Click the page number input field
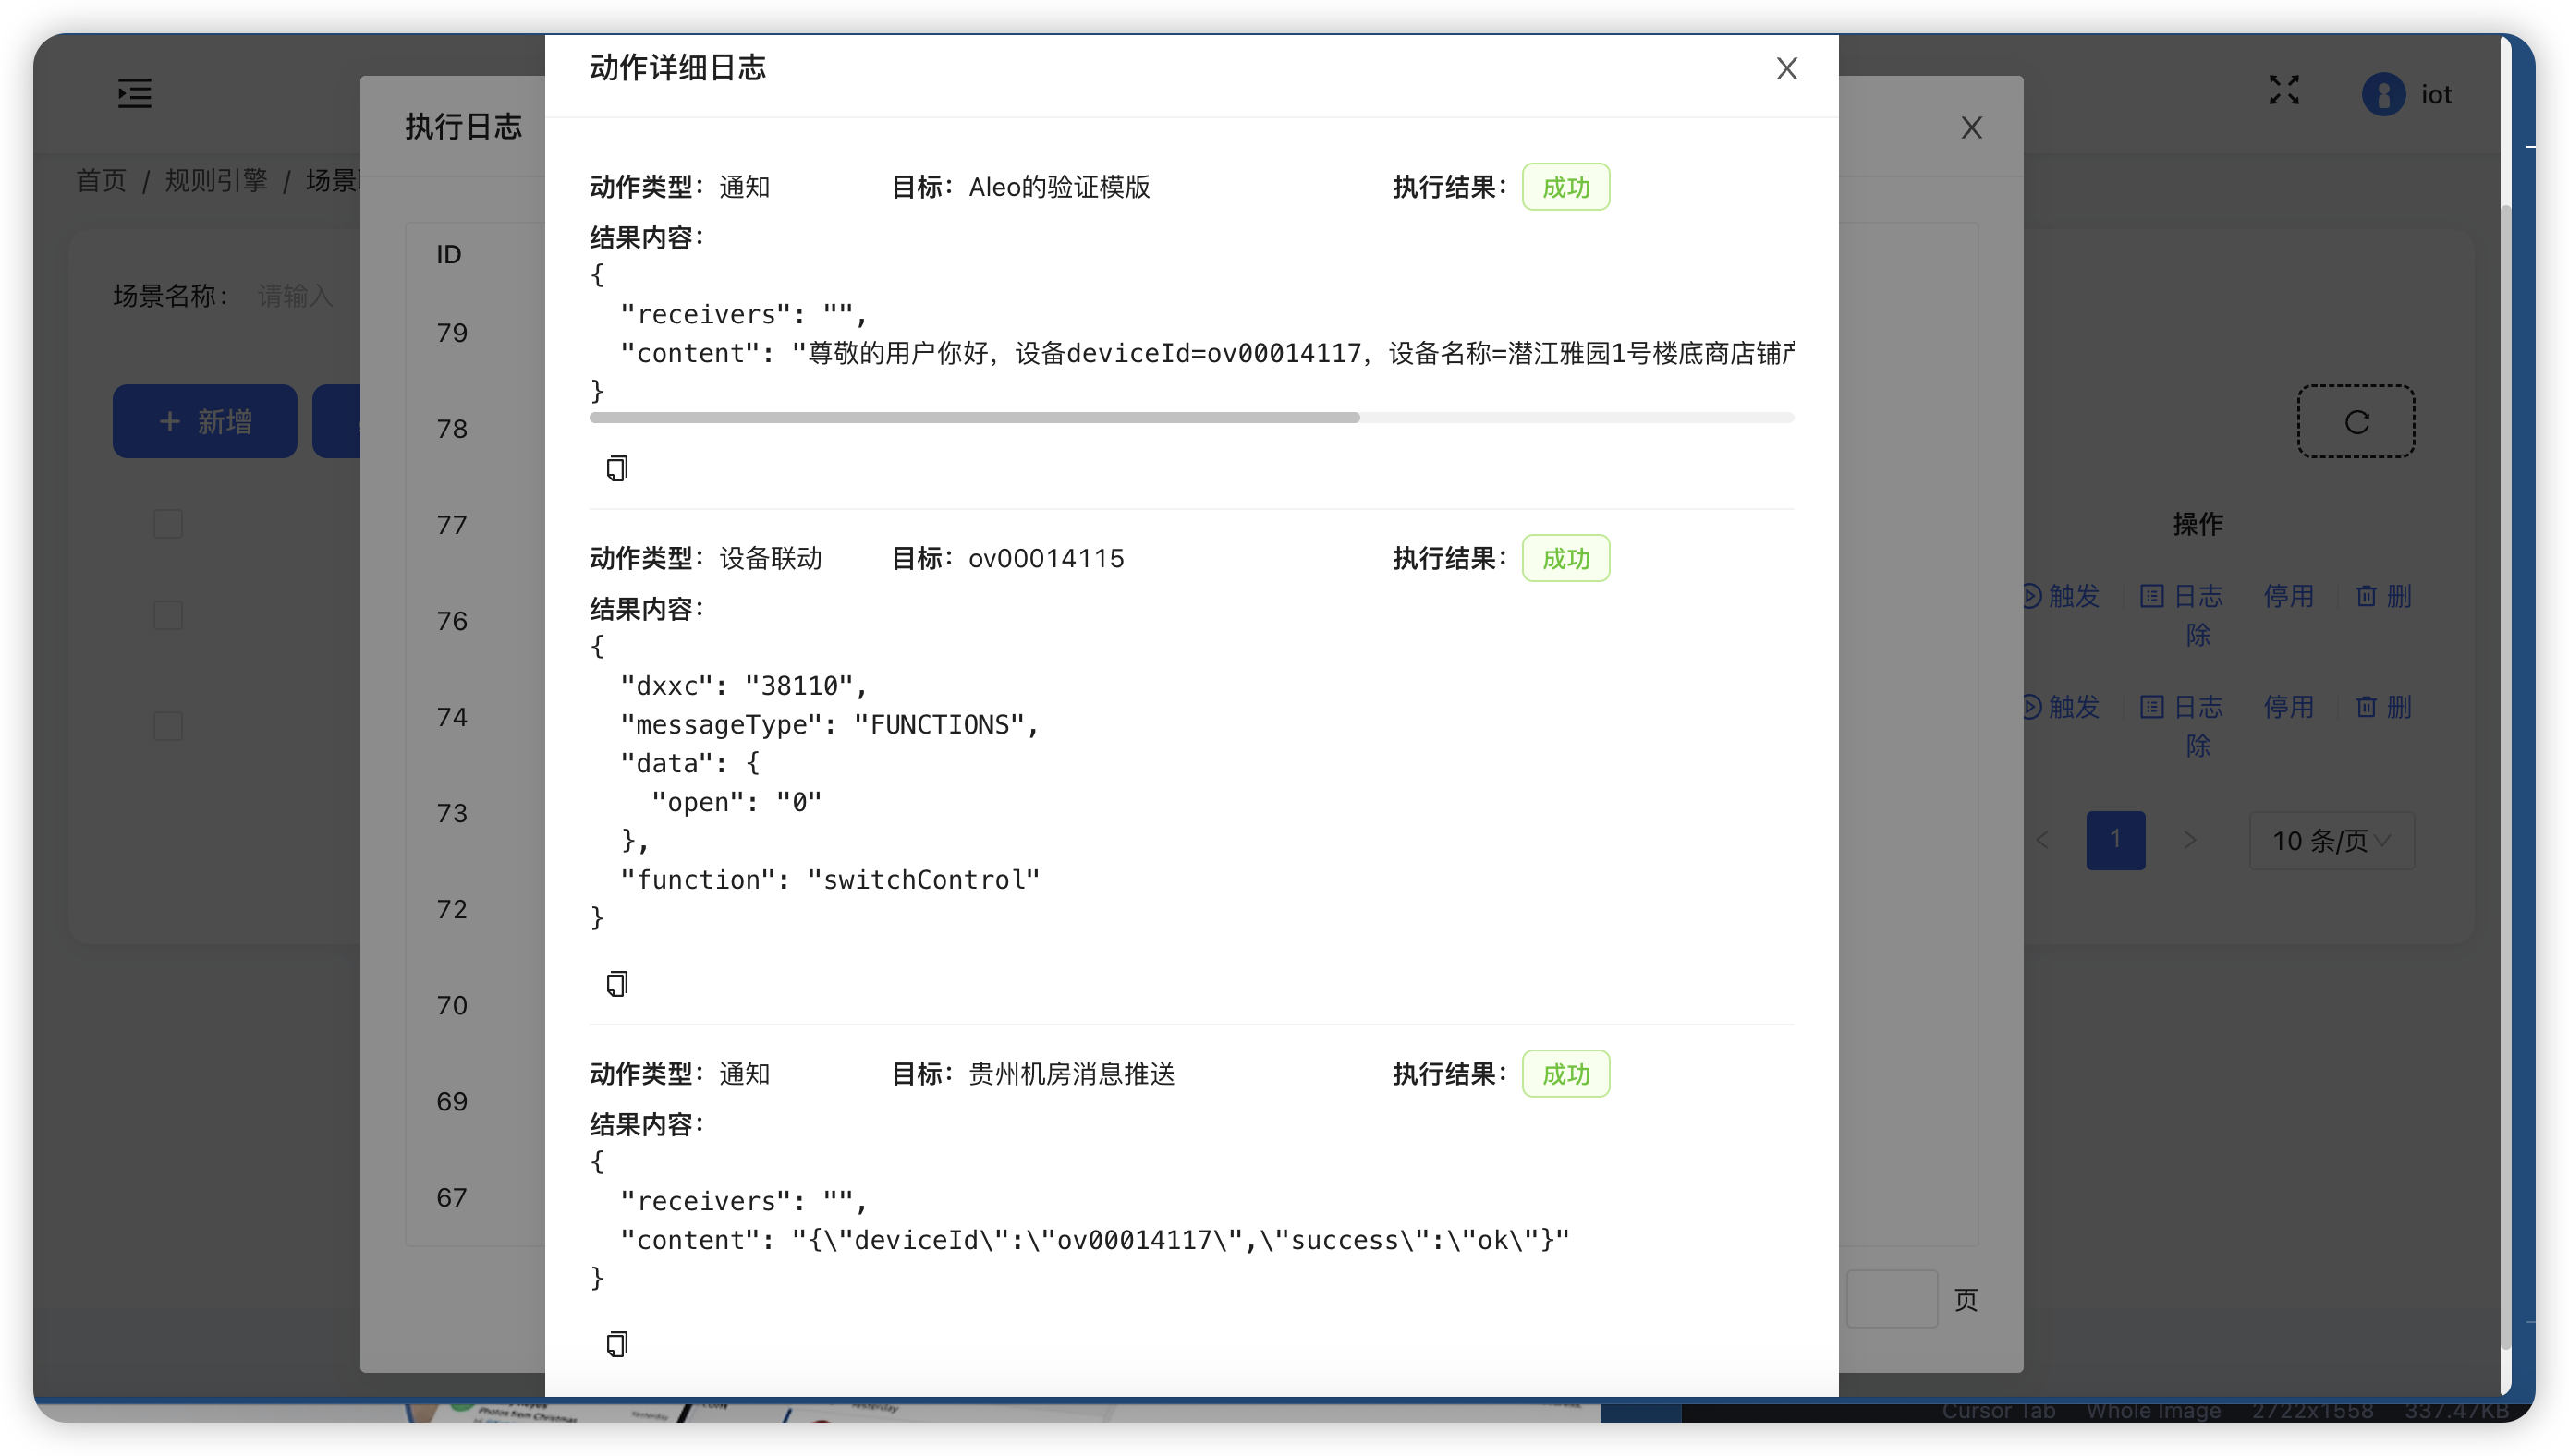Image resolution: width=2569 pixels, height=1456 pixels. click(1892, 1297)
